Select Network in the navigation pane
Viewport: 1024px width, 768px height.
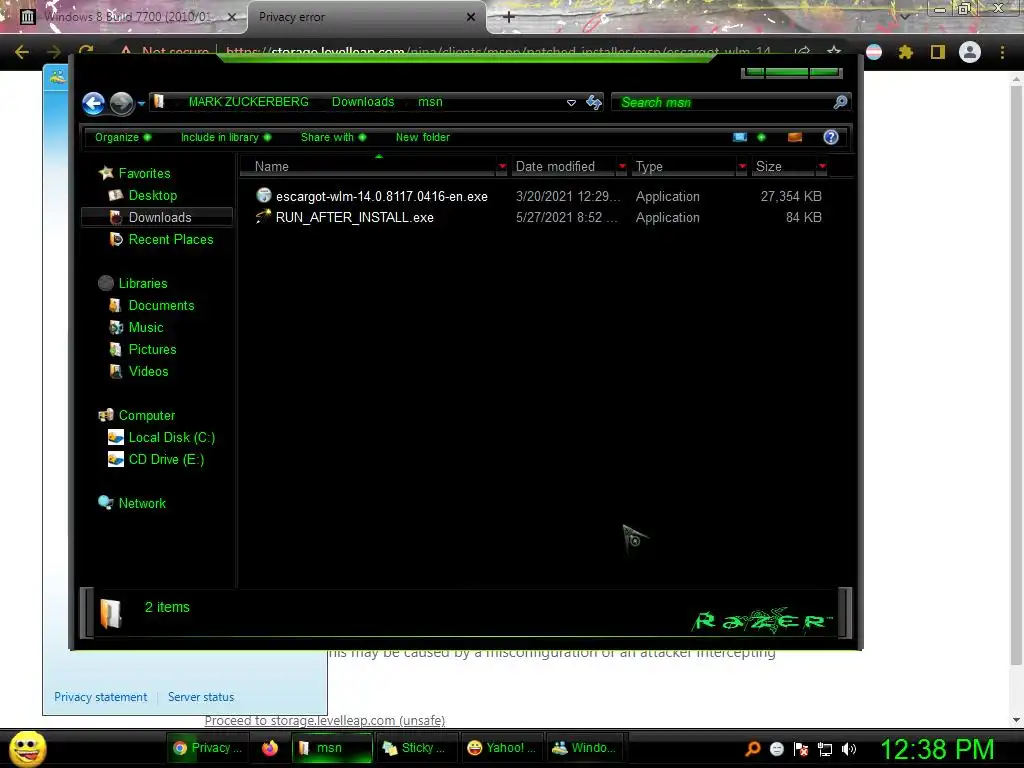(142, 504)
